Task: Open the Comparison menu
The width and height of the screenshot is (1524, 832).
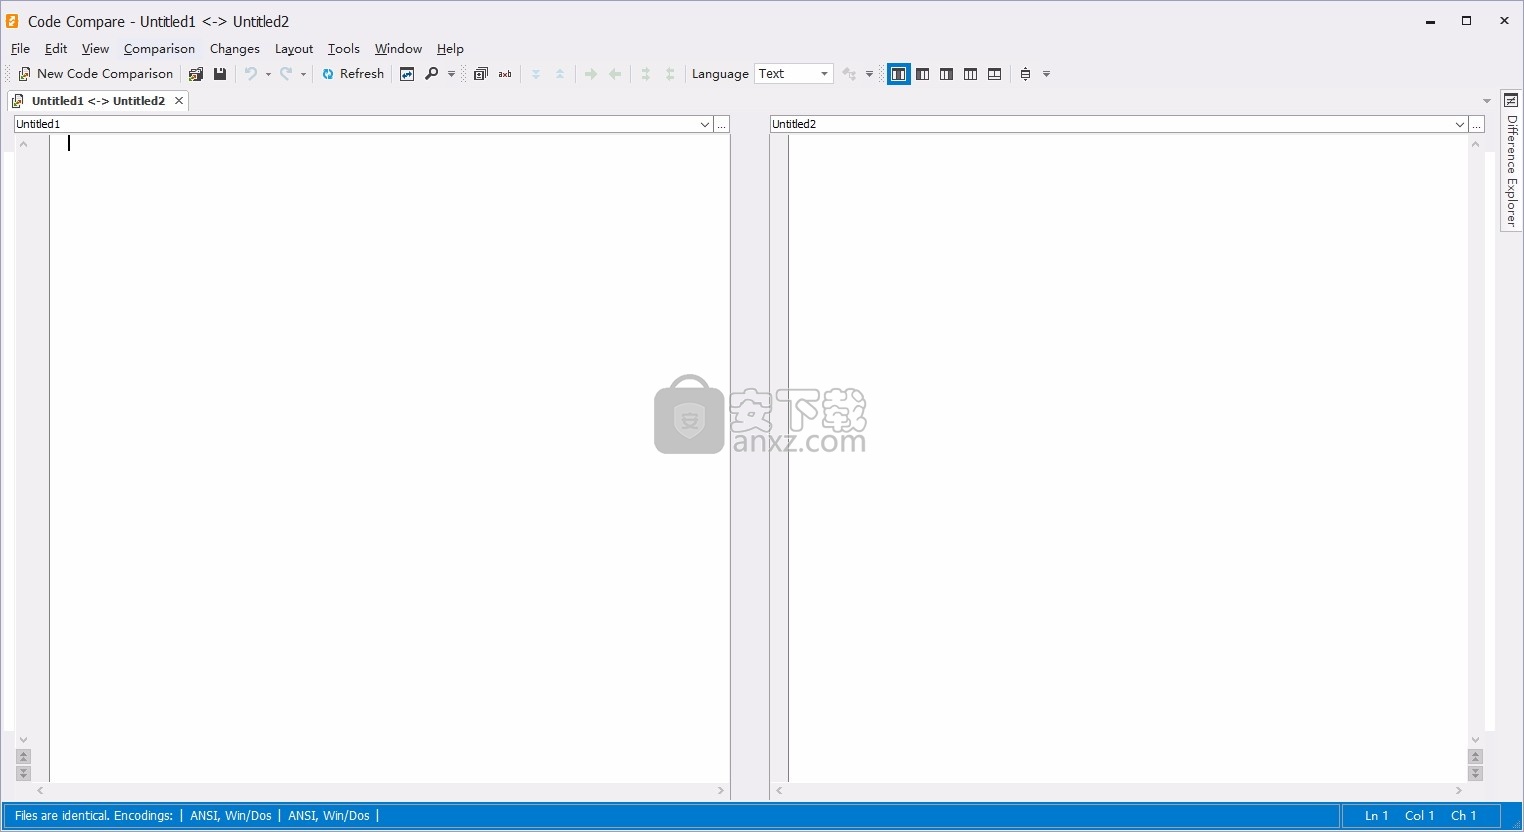Action: coord(159,48)
